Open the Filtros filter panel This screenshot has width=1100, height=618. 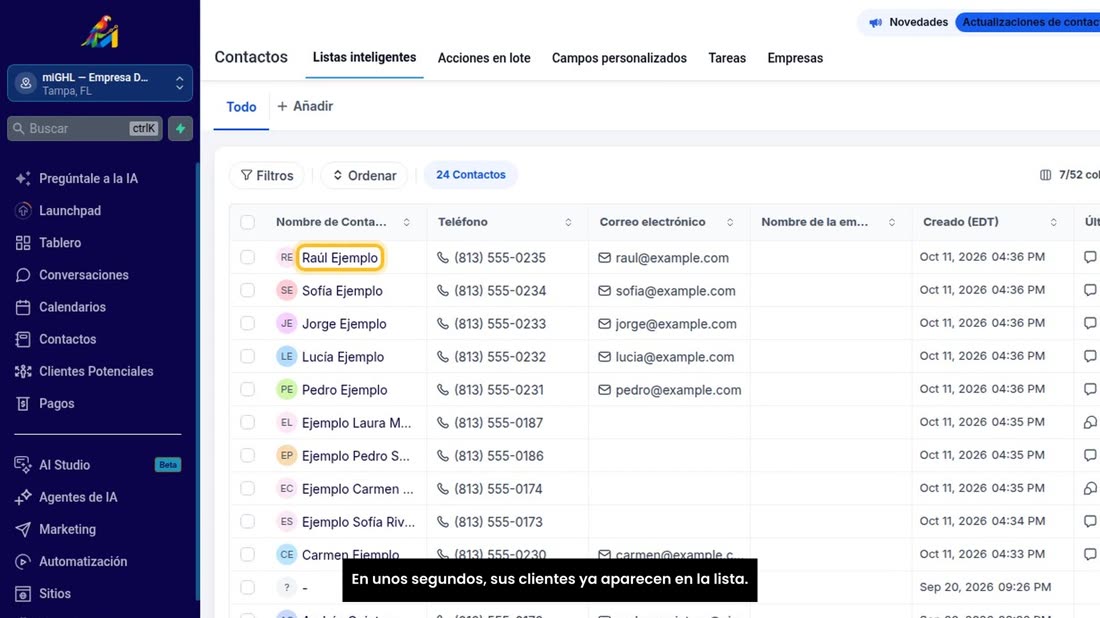pos(267,175)
